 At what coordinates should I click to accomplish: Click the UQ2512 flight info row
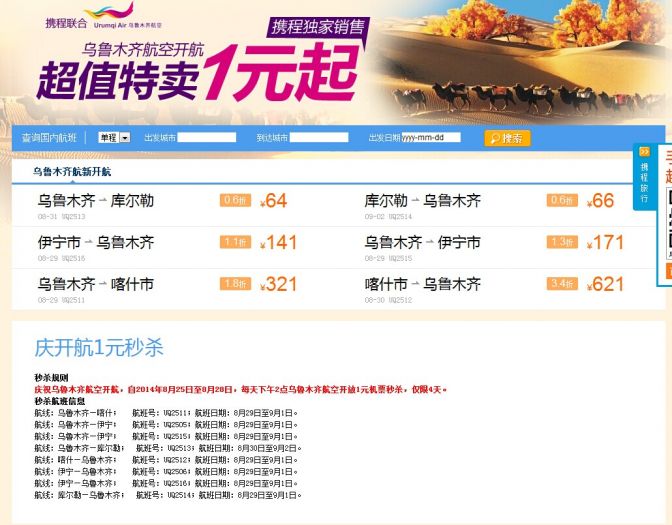coord(166,460)
